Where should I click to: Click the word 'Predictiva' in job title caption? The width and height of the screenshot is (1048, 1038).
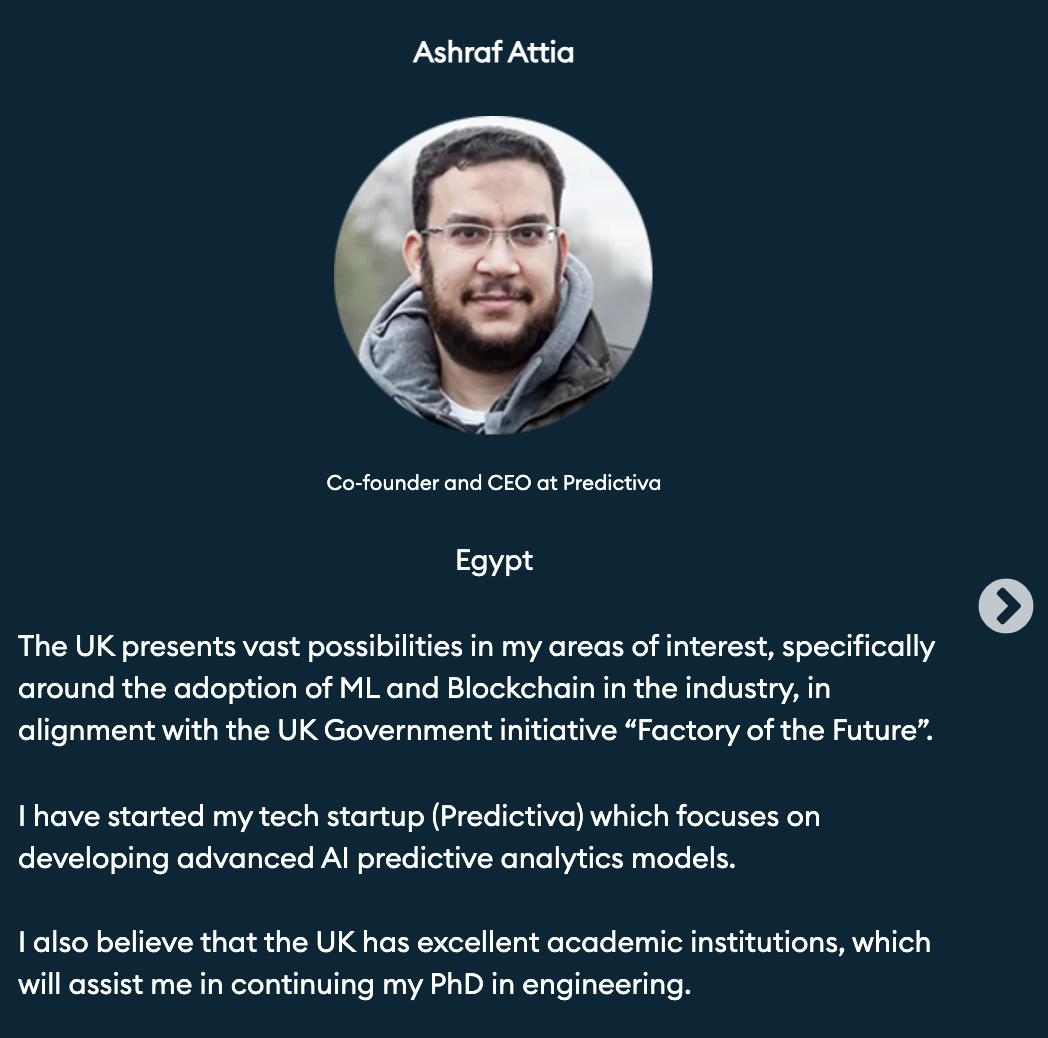[612, 483]
